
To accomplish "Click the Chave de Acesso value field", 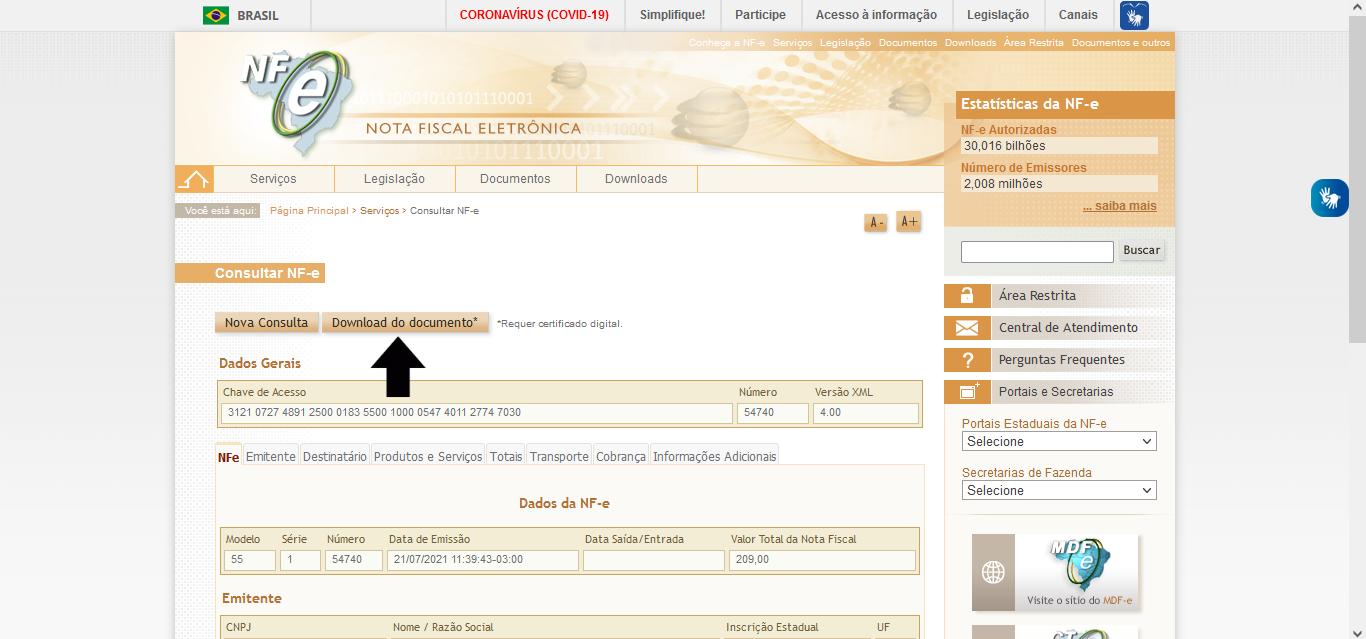I will (x=477, y=413).
